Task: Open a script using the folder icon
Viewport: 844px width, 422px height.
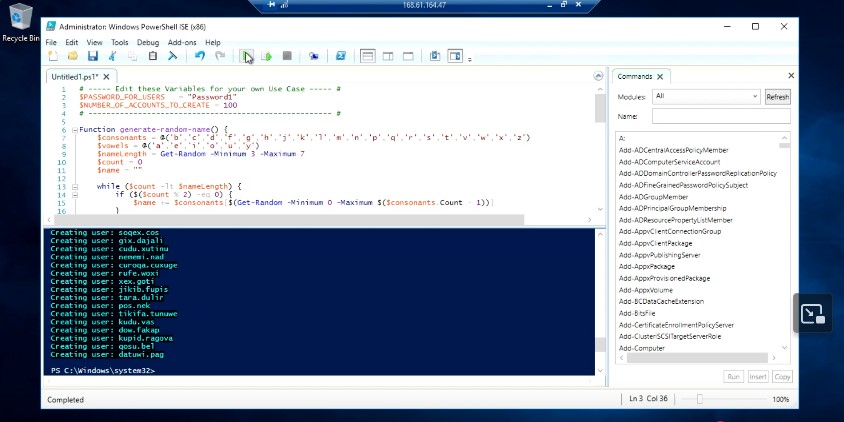Action: coord(73,56)
